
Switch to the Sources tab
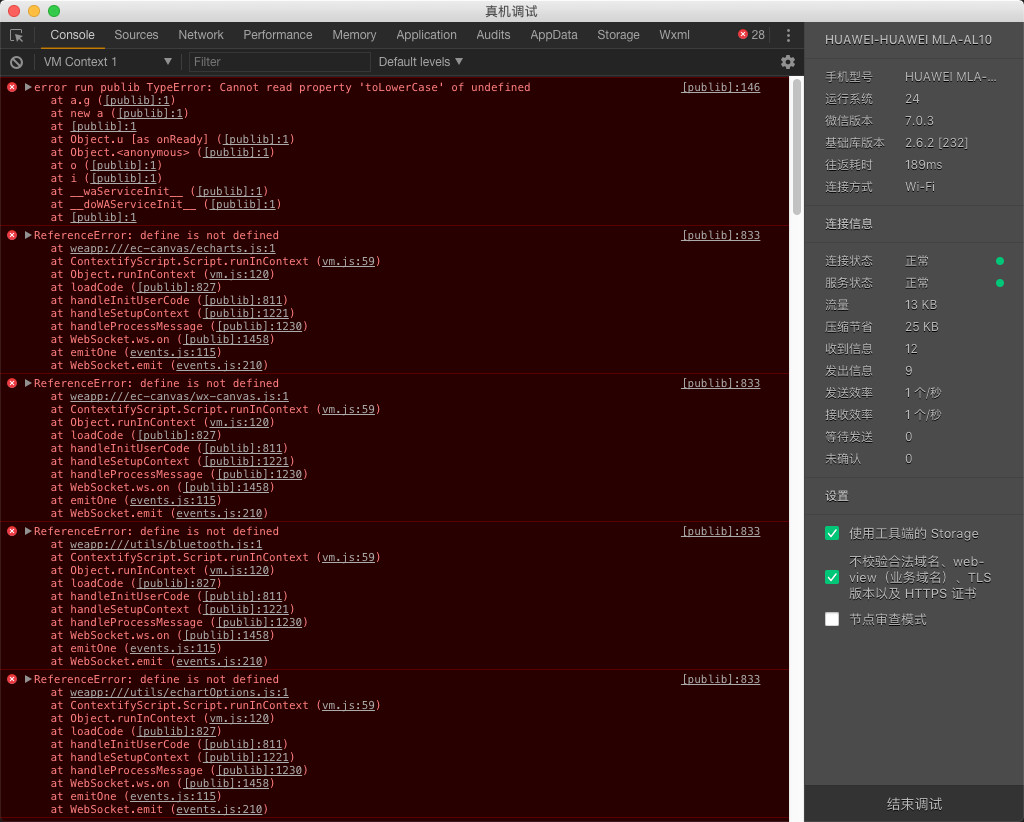[x=136, y=35]
